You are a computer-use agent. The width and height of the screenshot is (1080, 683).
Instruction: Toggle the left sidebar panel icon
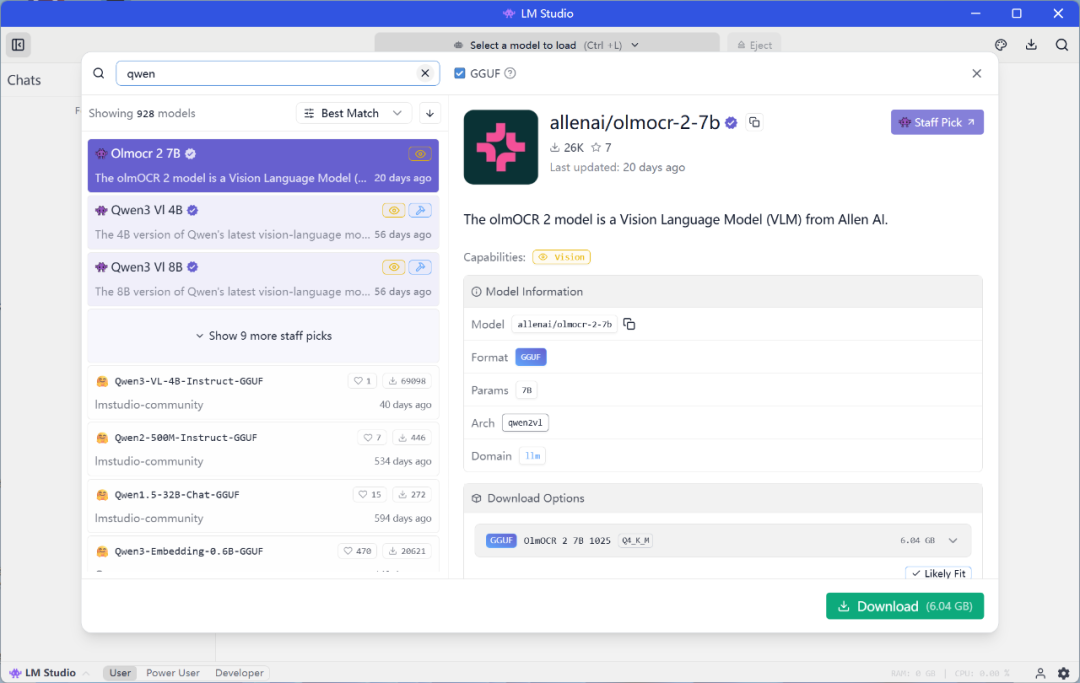(x=18, y=45)
